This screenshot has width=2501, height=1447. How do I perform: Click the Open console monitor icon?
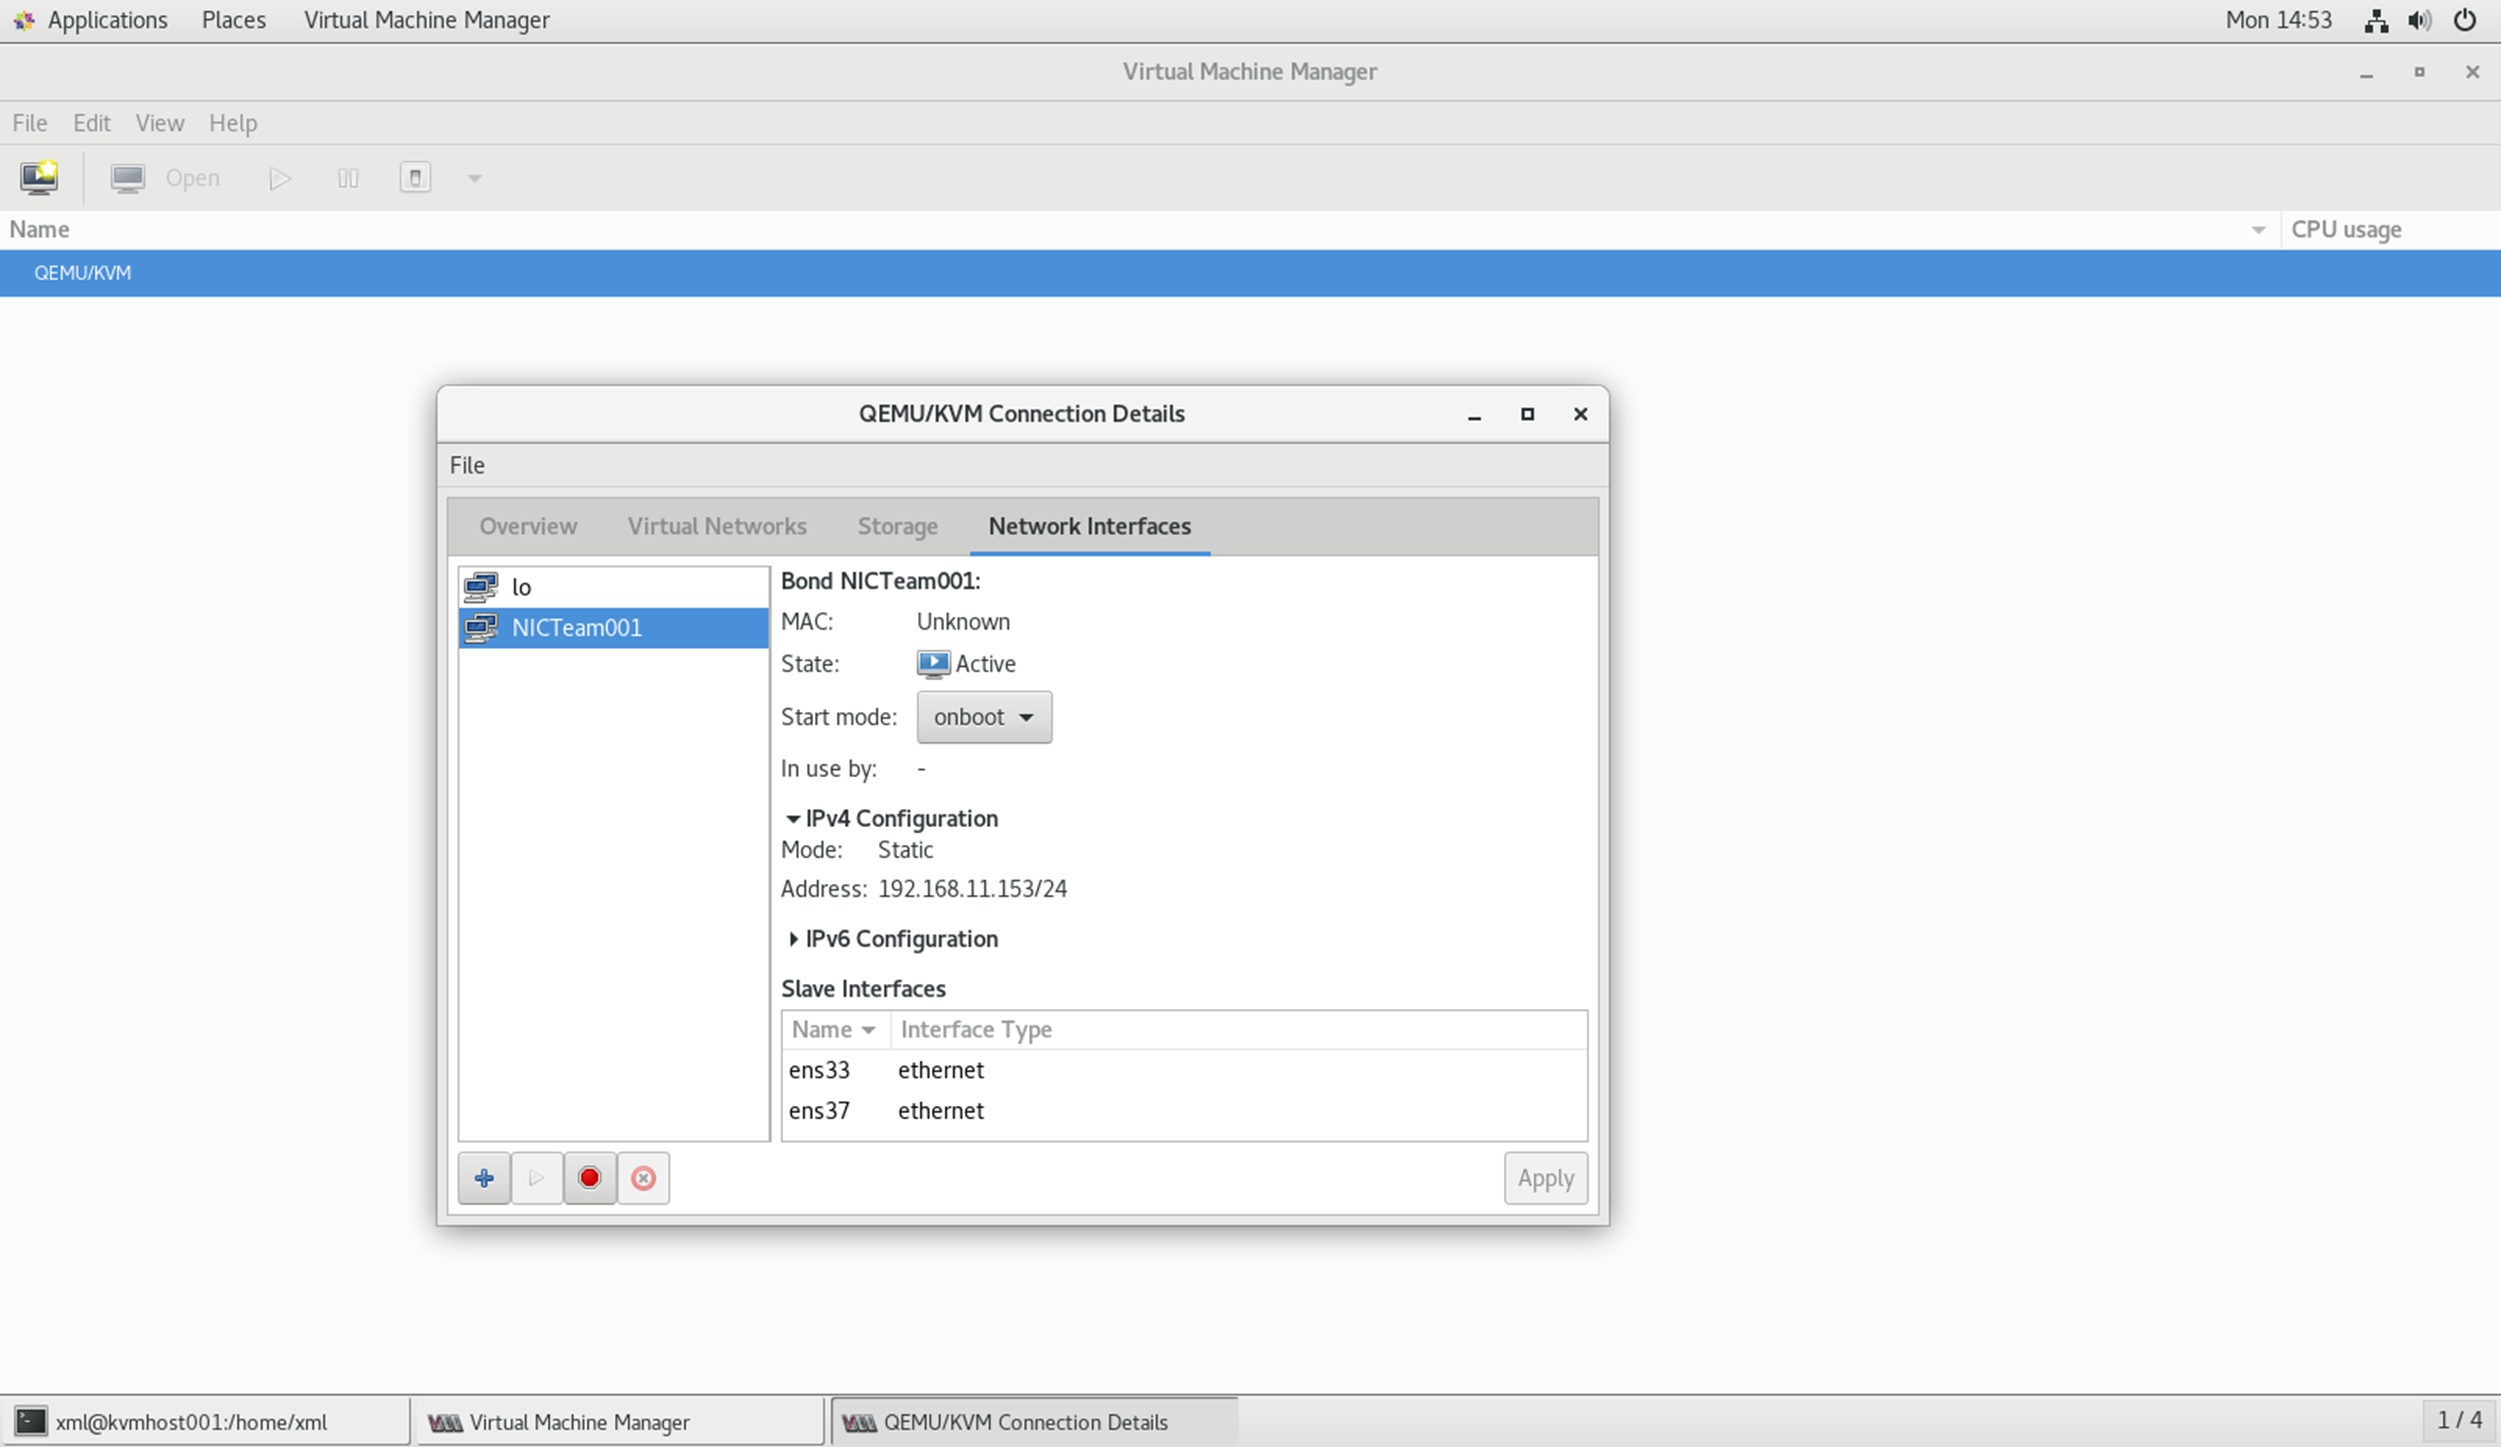click(128, 178)
